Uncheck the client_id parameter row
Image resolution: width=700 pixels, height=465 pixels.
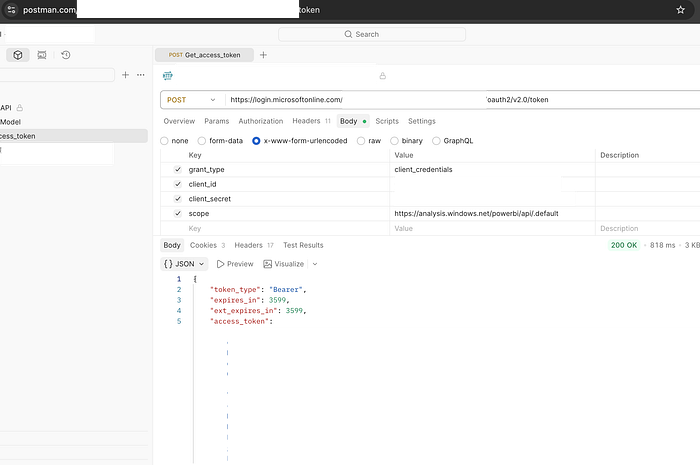click(x=178, y=184)
